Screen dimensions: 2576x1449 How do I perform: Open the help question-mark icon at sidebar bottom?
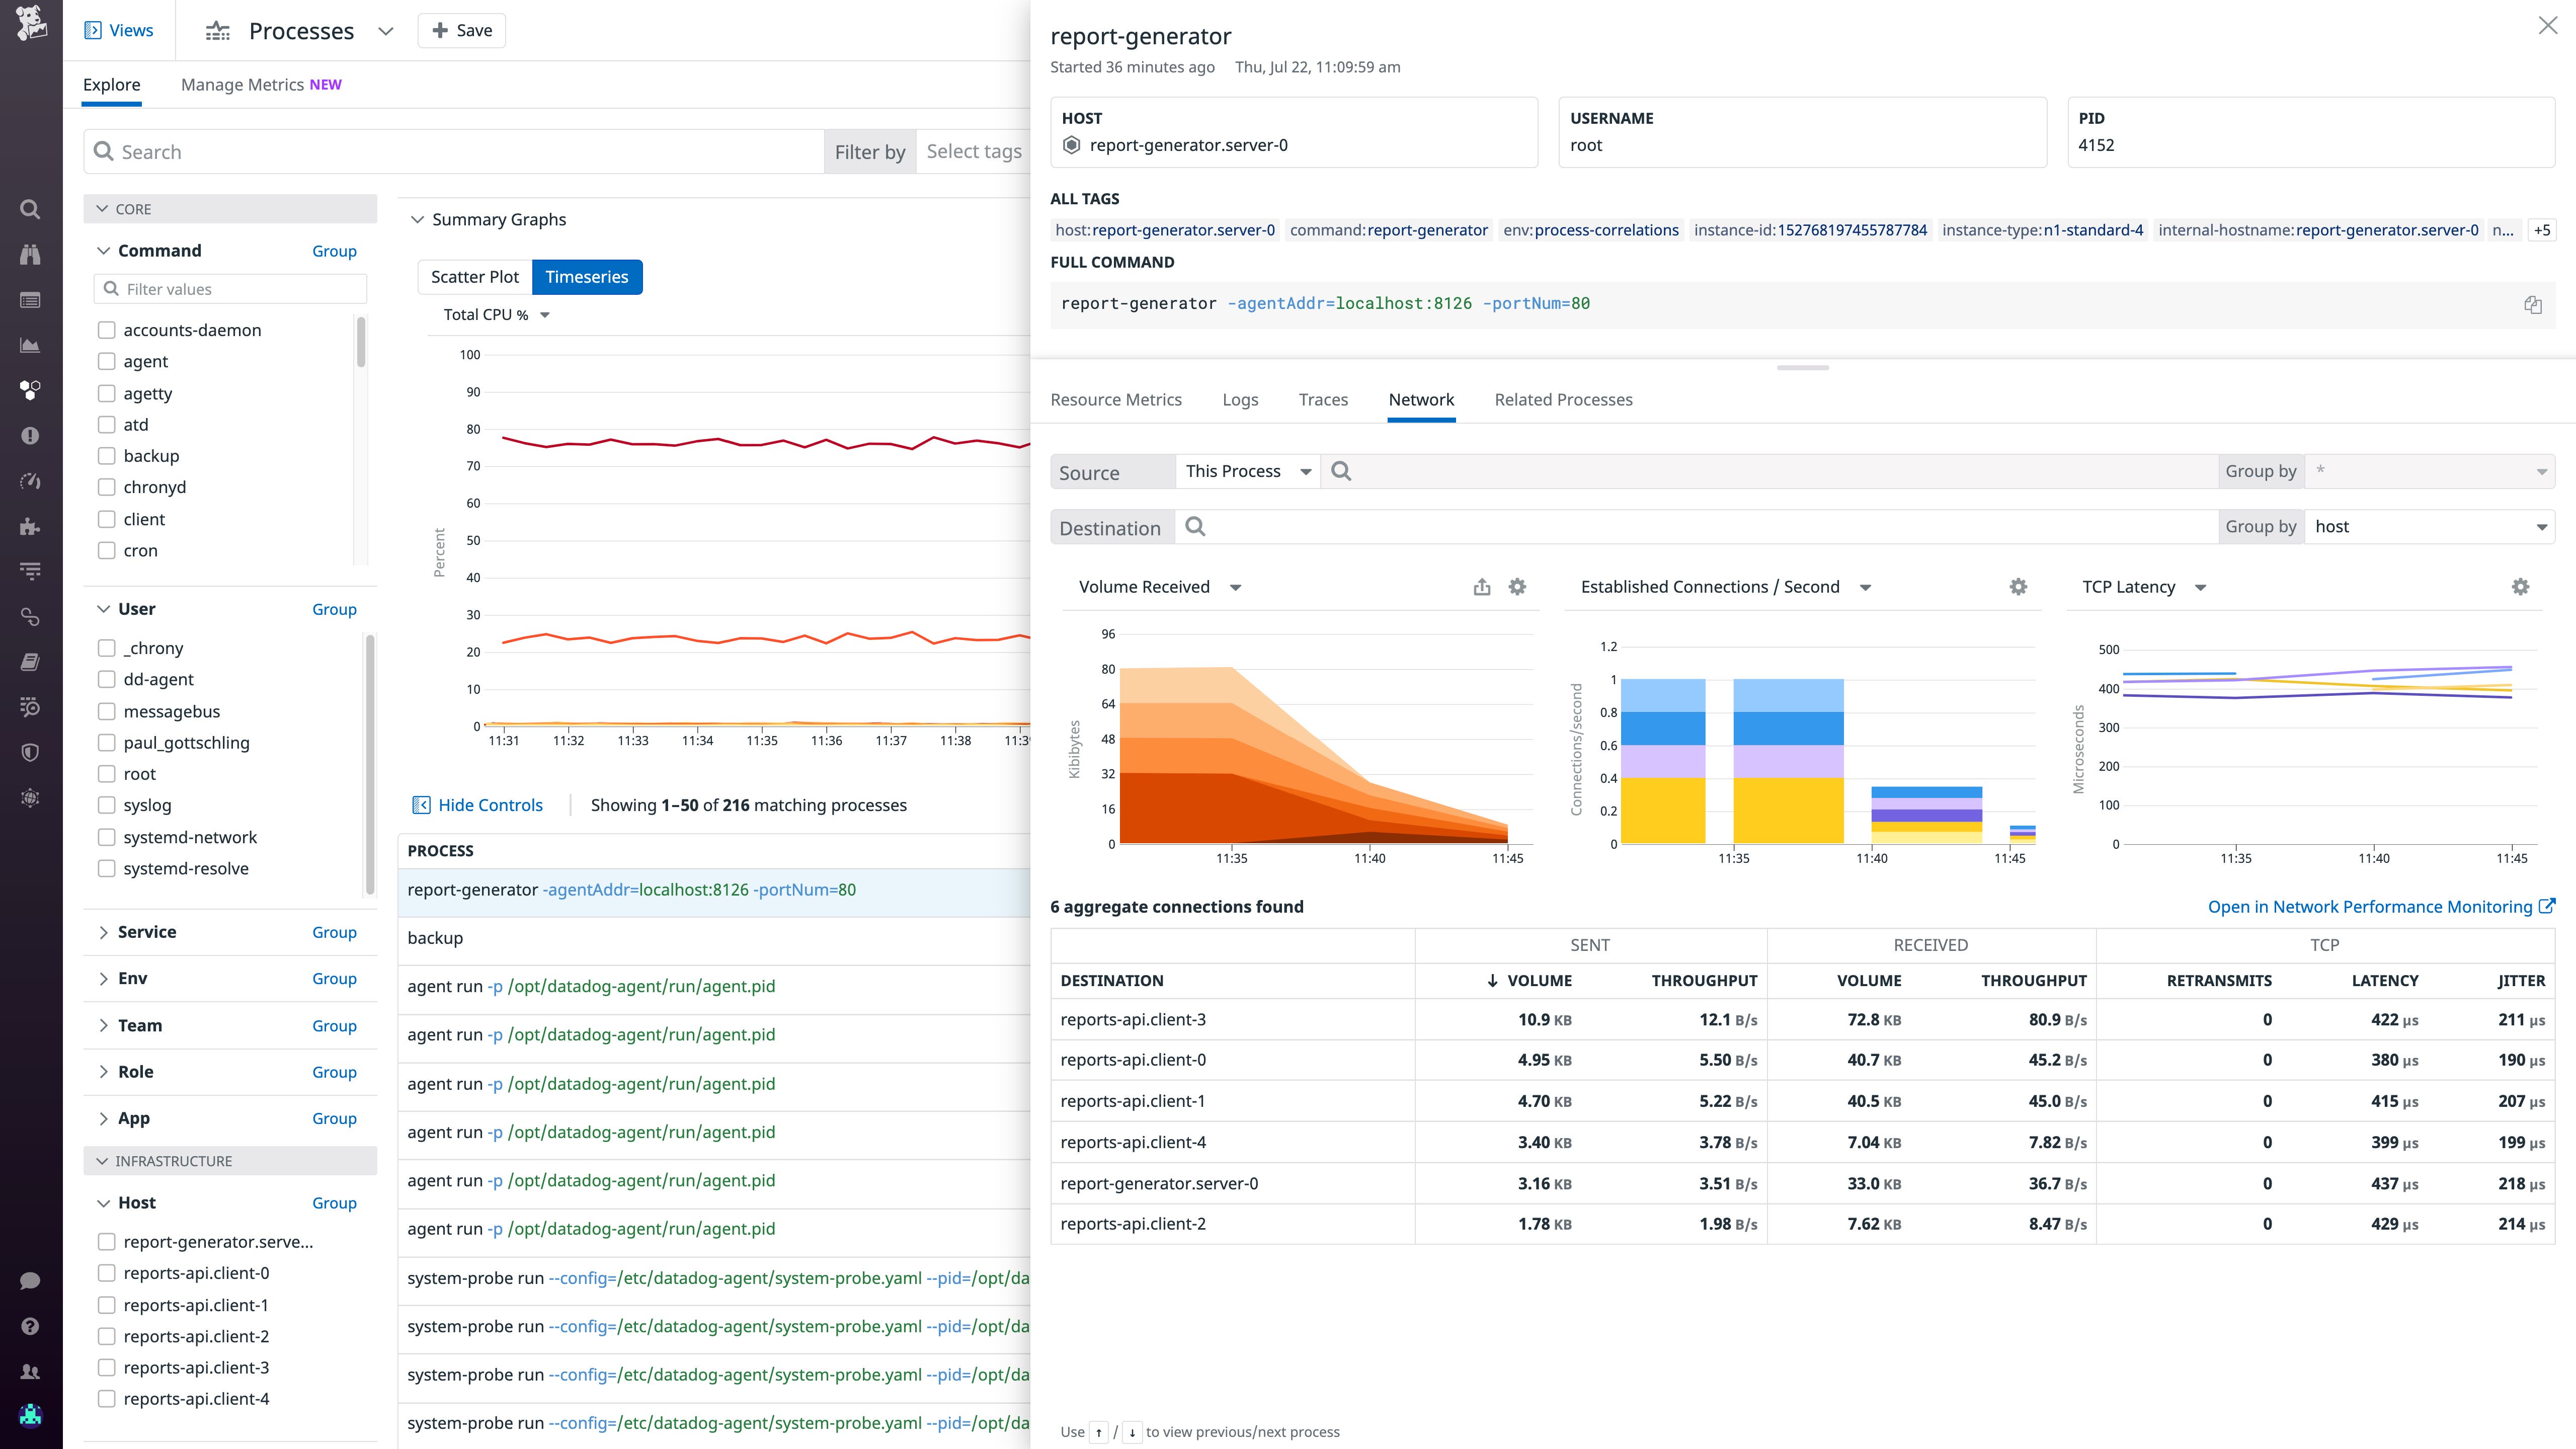coord(30,1325)
